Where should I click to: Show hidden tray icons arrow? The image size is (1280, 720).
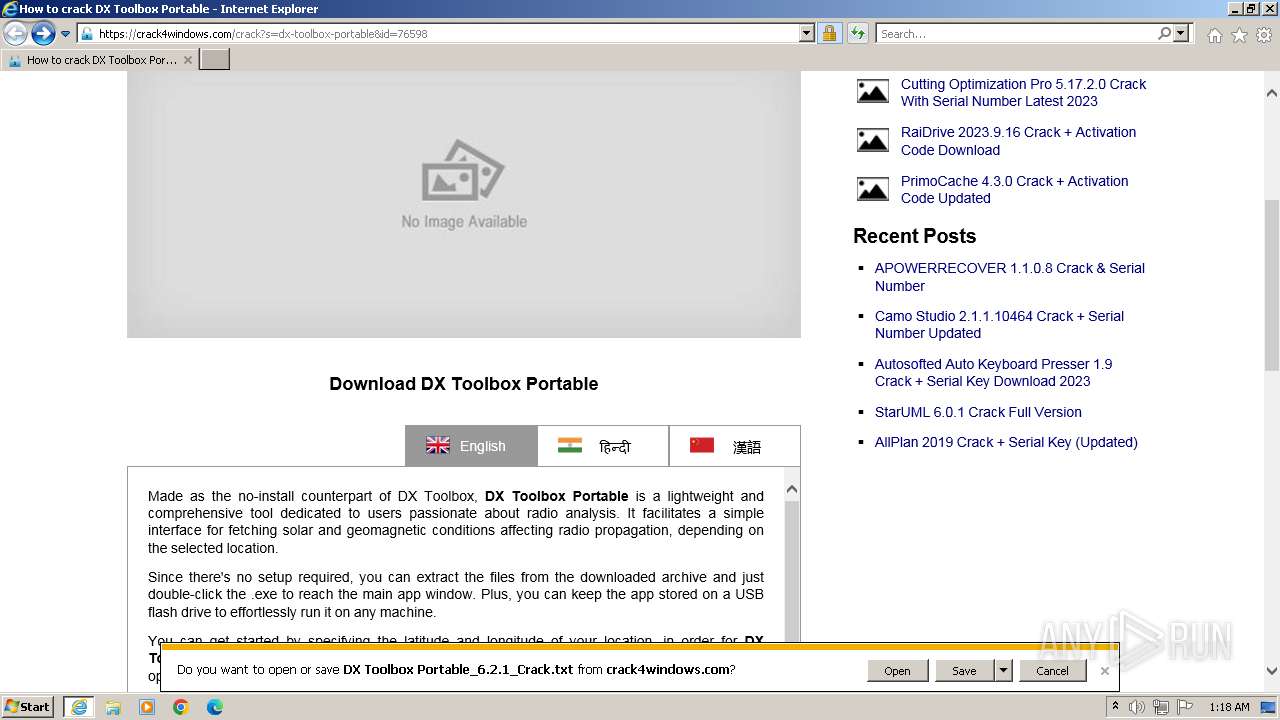tap(1117, 707)
